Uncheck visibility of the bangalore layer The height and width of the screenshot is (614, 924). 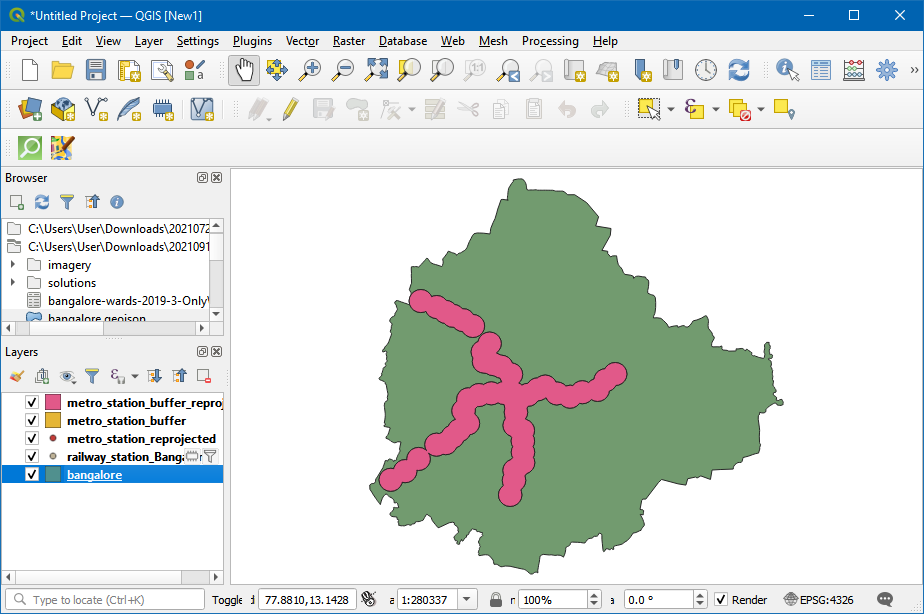tap(31, 474)
